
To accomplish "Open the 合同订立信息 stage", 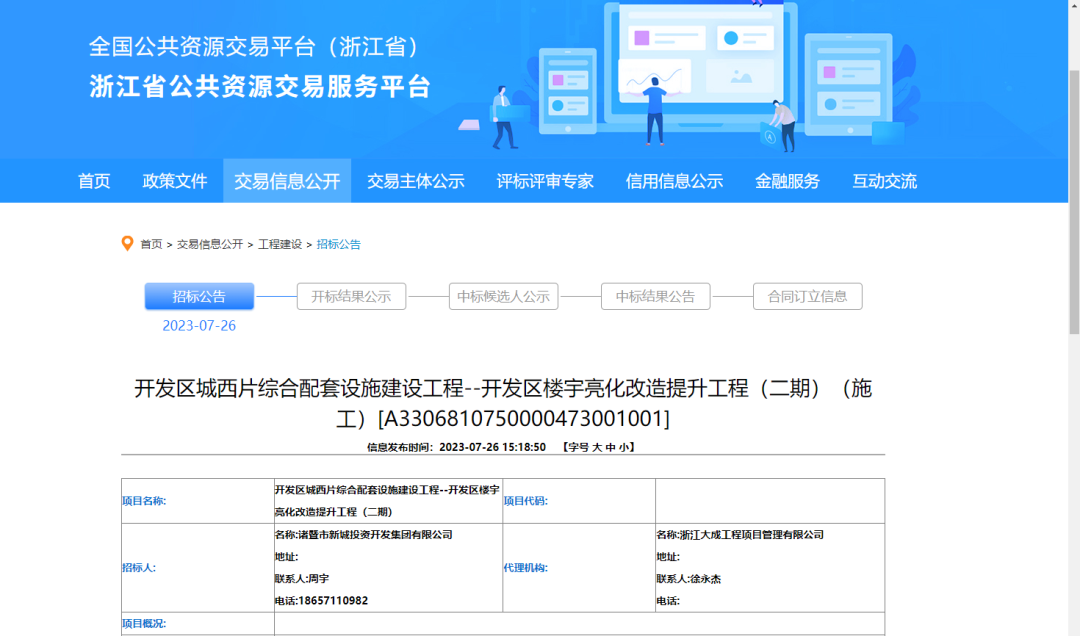I will point(807,296).
